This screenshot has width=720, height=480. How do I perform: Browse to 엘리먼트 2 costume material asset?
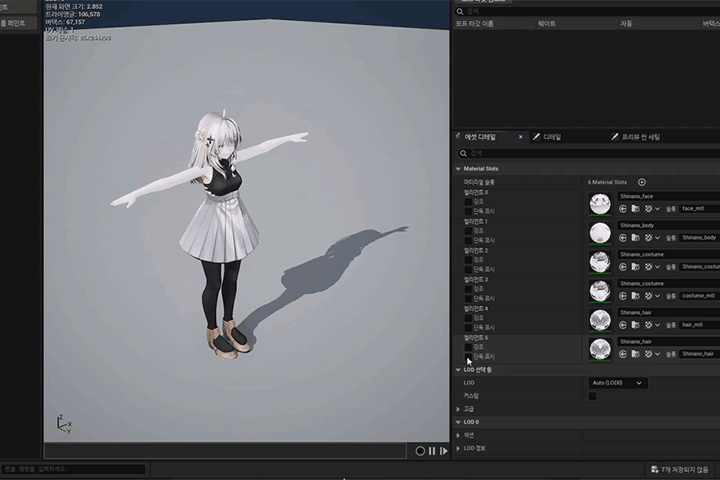coord(636,267)
